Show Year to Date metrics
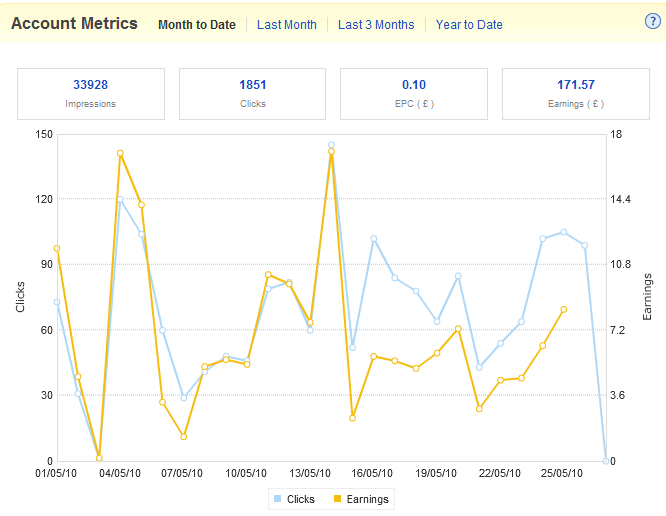 (x=469, y=25)
